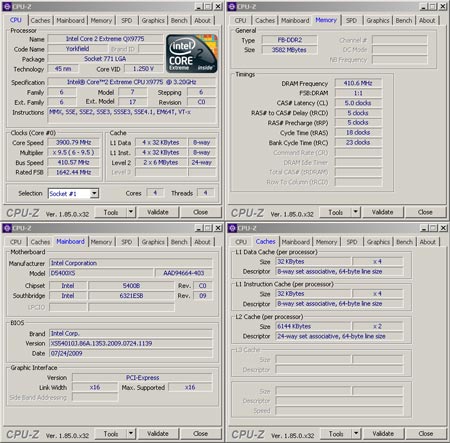
Task: Click CPU-Z app icon in Memory window title
Action: click(x=232, y=6)
